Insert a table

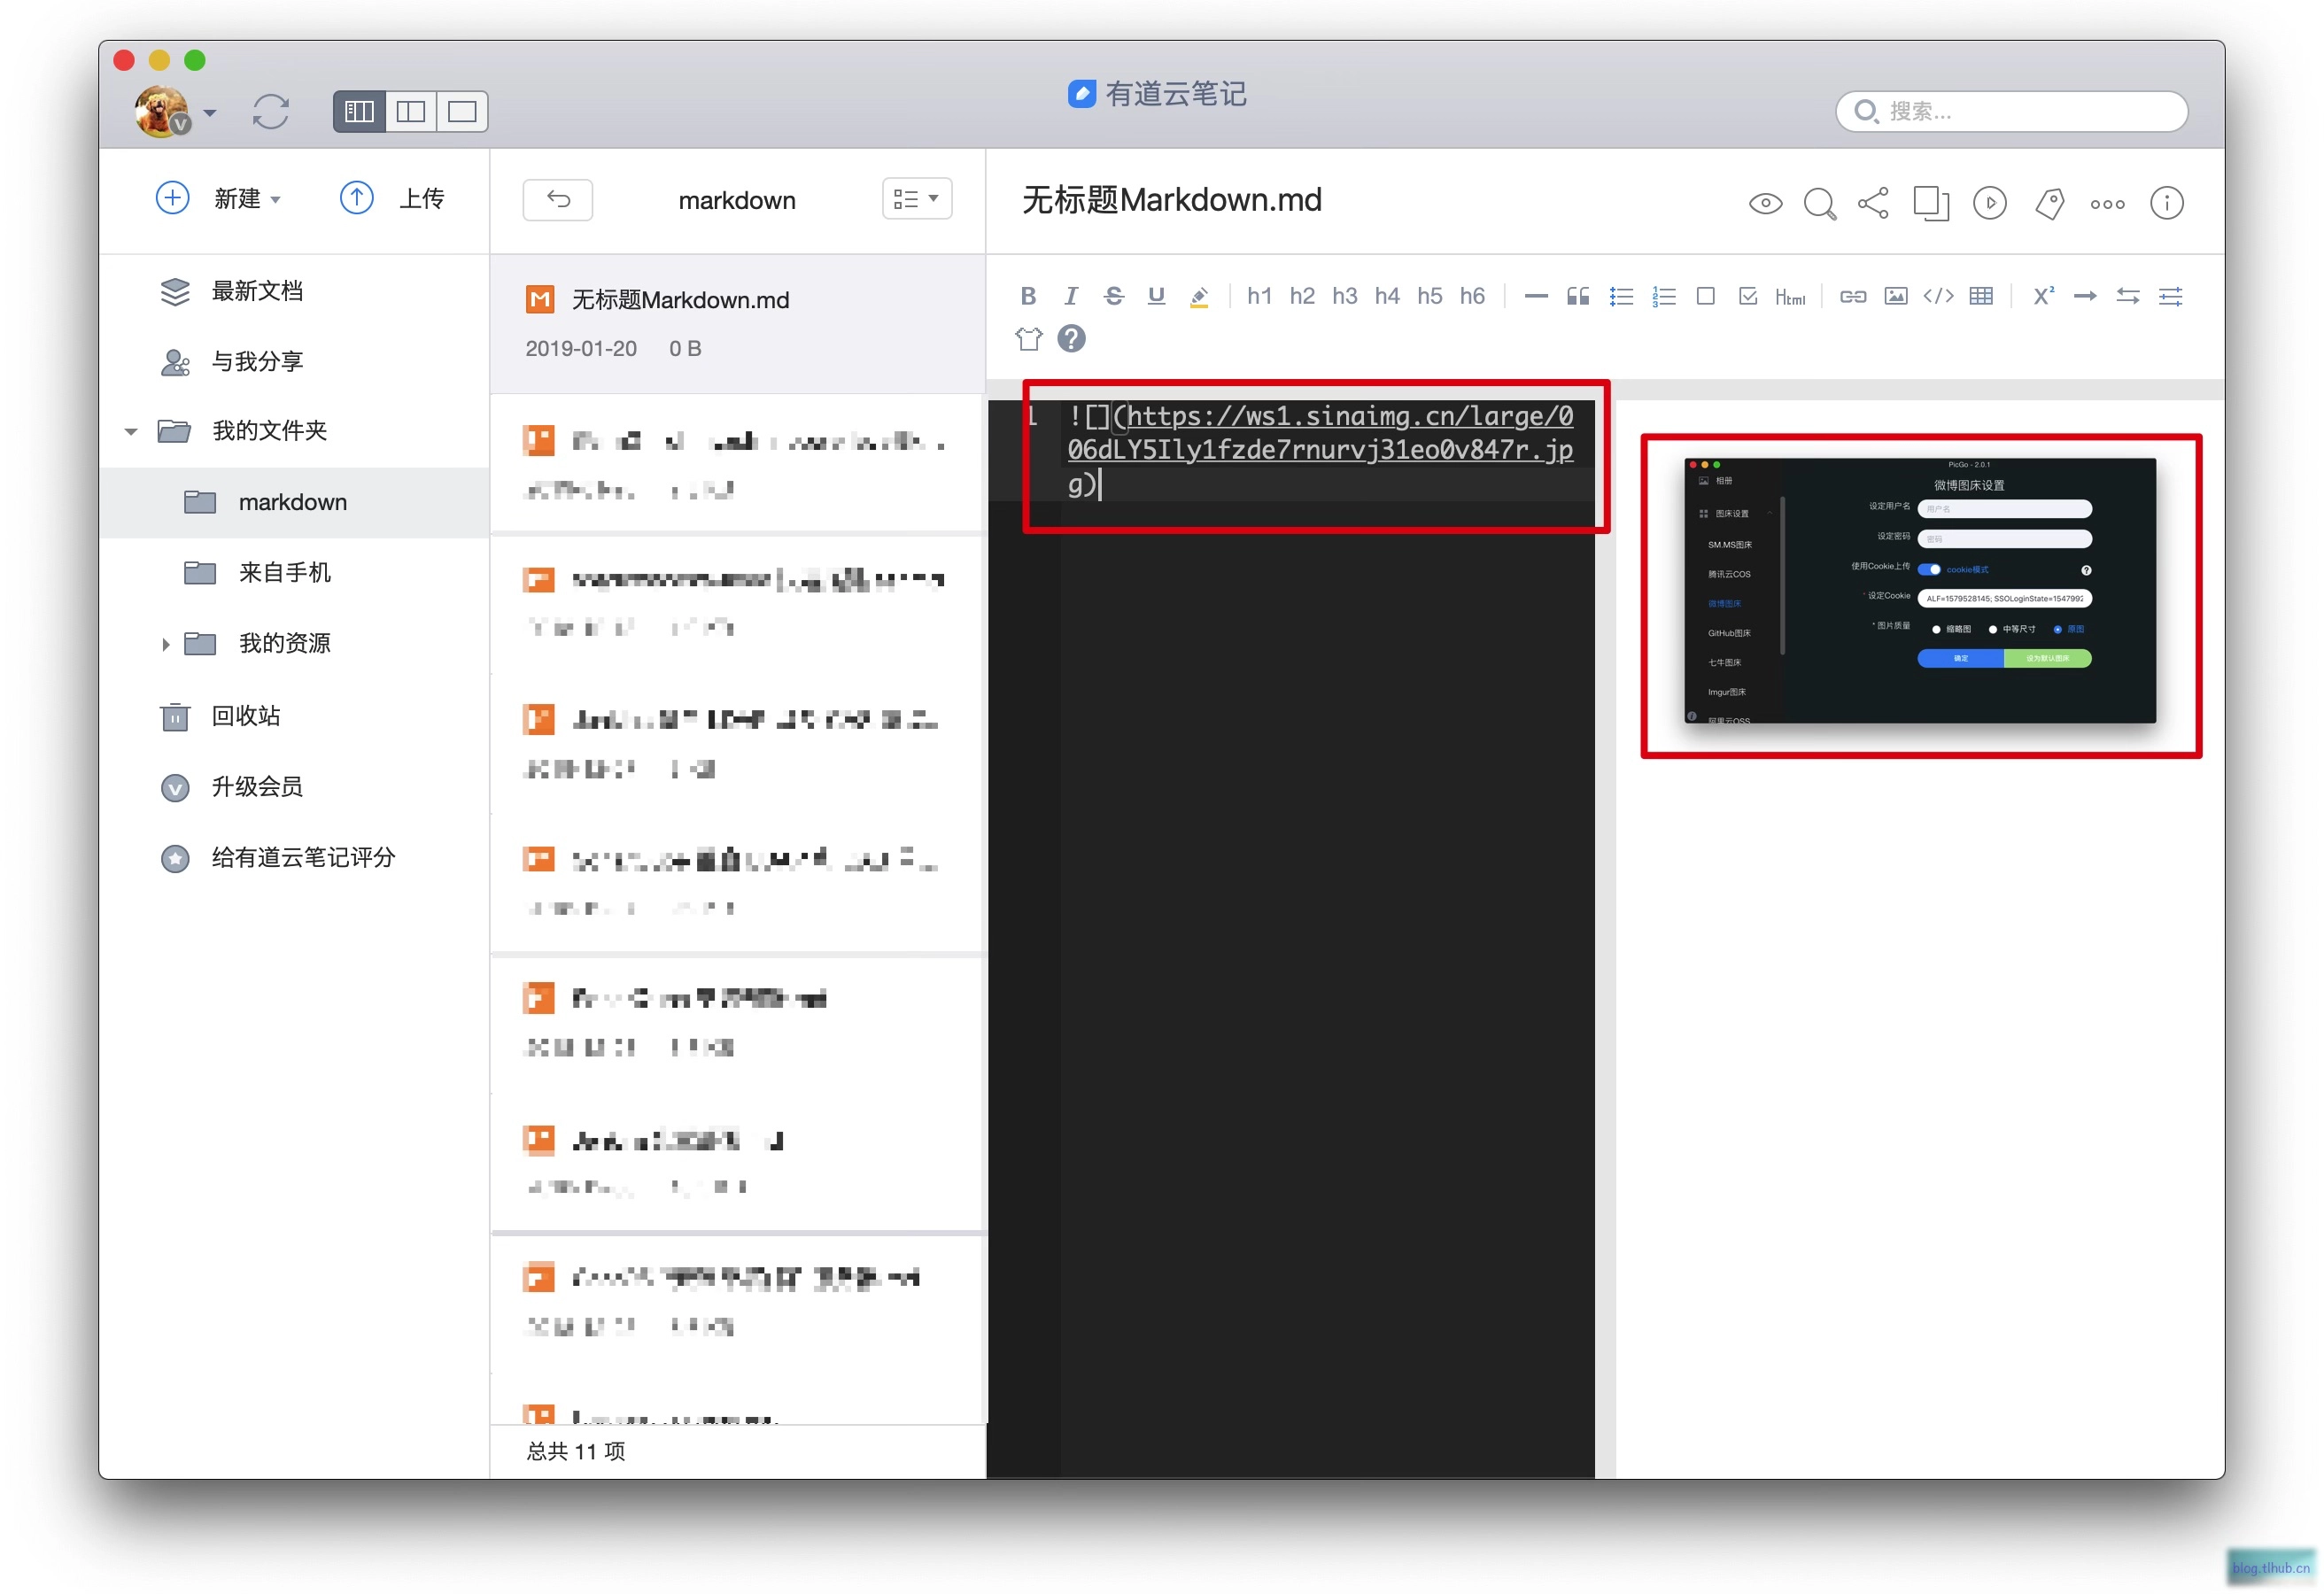click(1981, 296)
